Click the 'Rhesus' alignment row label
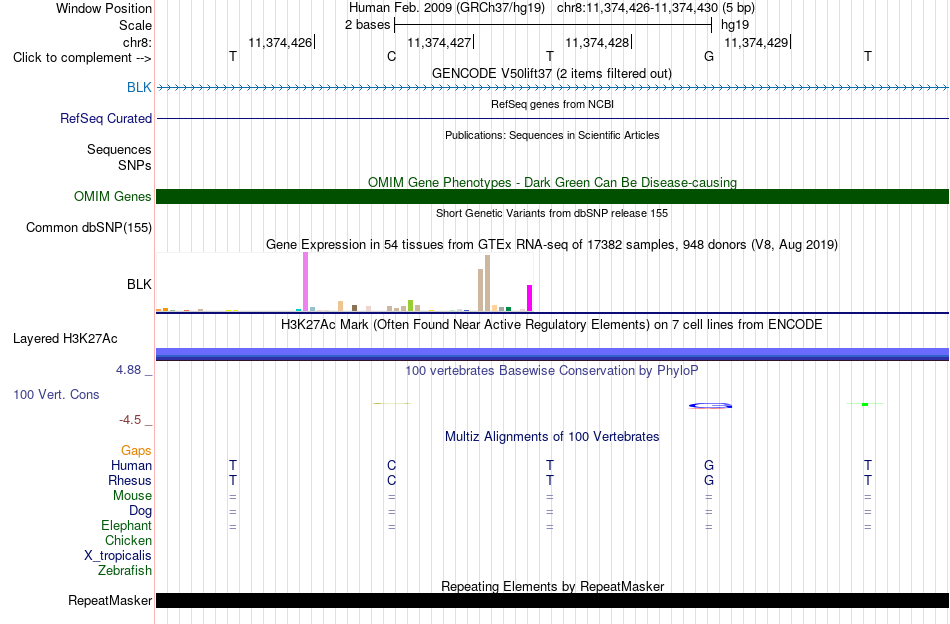This screenshot has width=950, height=624. [130, 480]
